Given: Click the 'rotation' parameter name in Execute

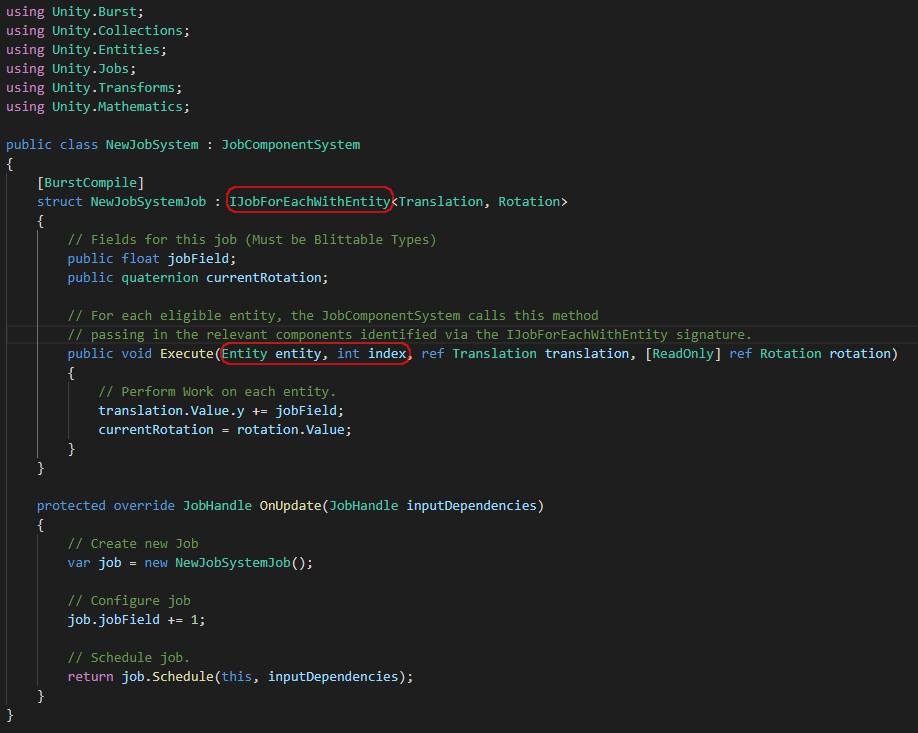Looking at the screenshot, I should coord(860,354).
